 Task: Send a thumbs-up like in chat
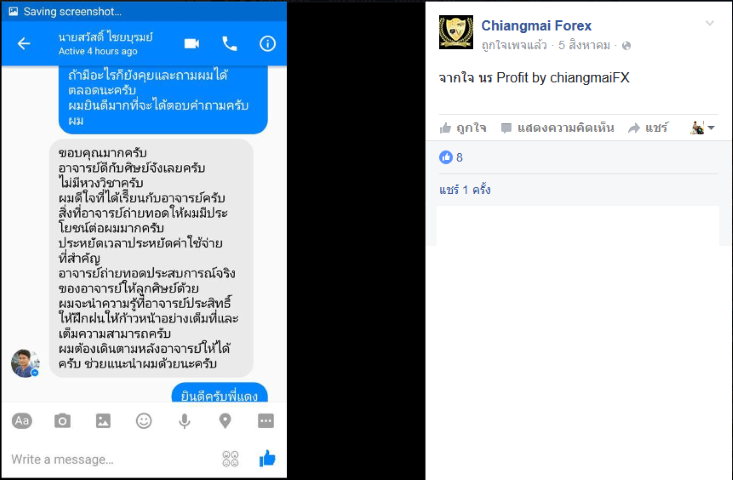tap(267, 459)
